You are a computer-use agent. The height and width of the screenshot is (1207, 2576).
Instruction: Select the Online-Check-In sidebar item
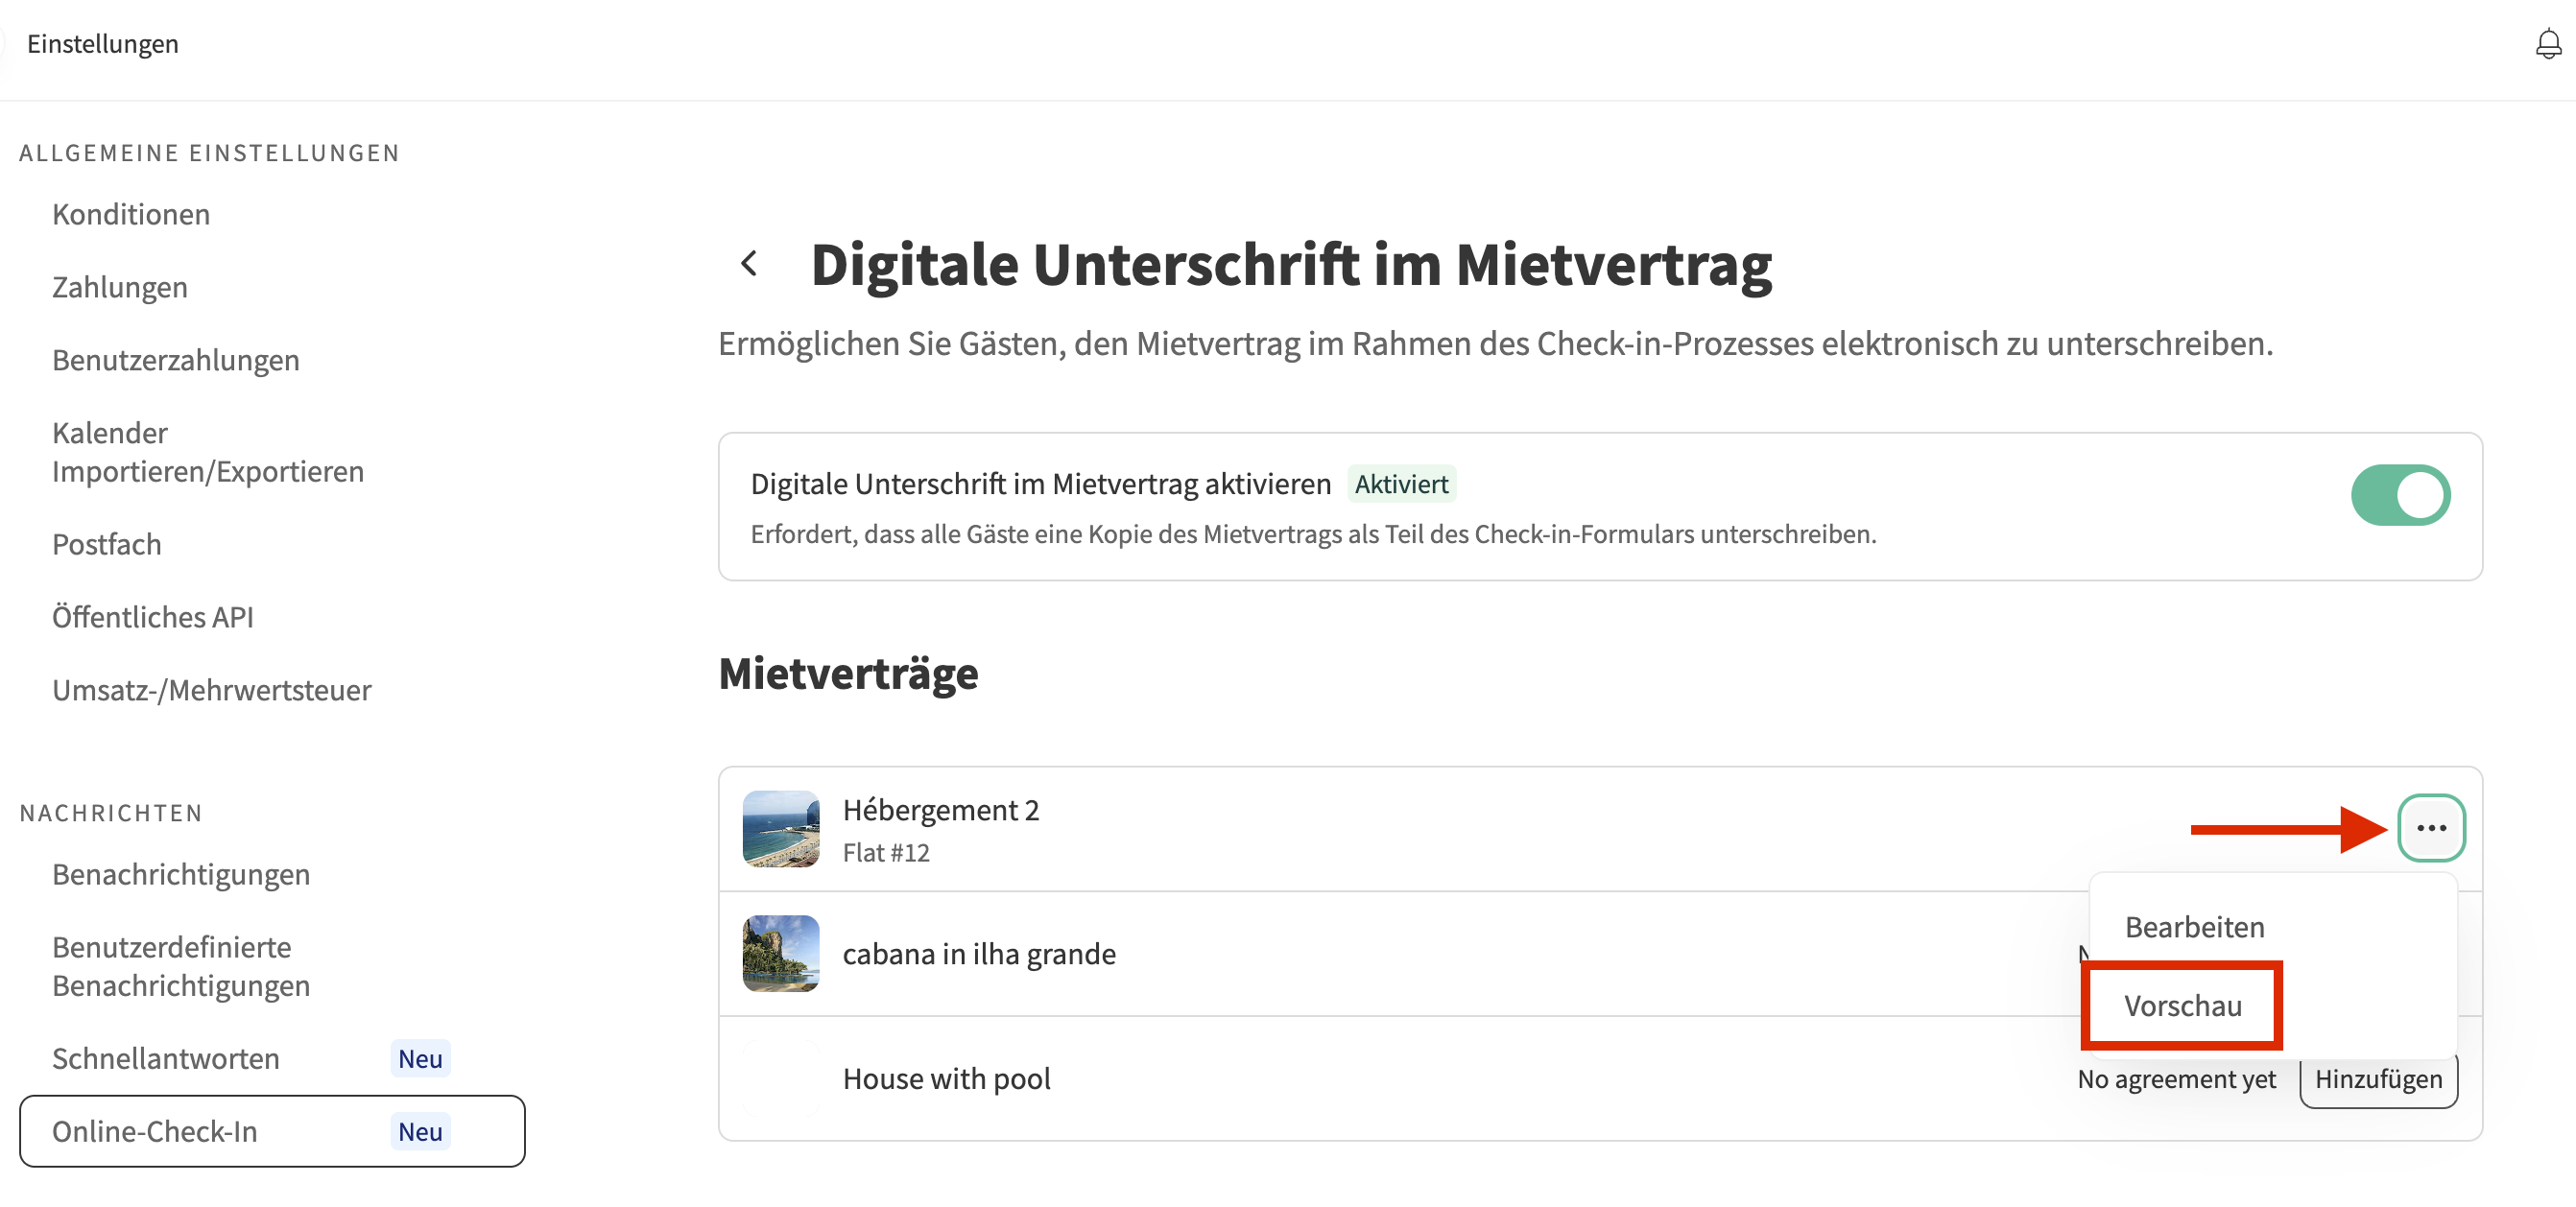155,1131
